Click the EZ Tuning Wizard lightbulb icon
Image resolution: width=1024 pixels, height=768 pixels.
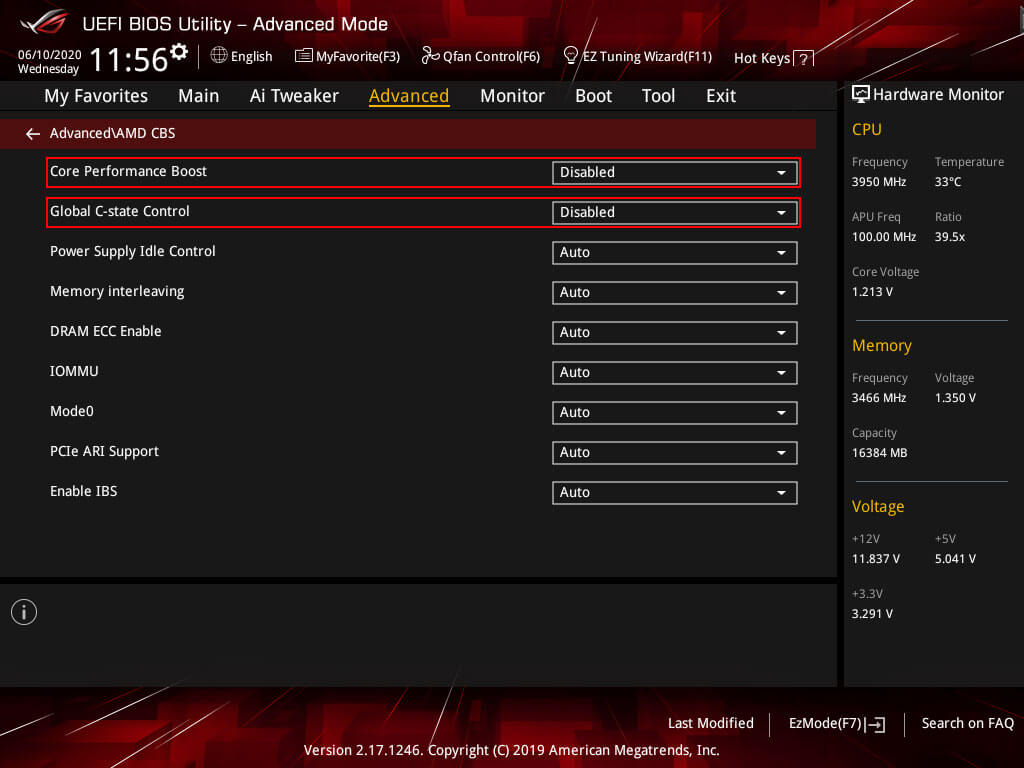click(570, 56)
